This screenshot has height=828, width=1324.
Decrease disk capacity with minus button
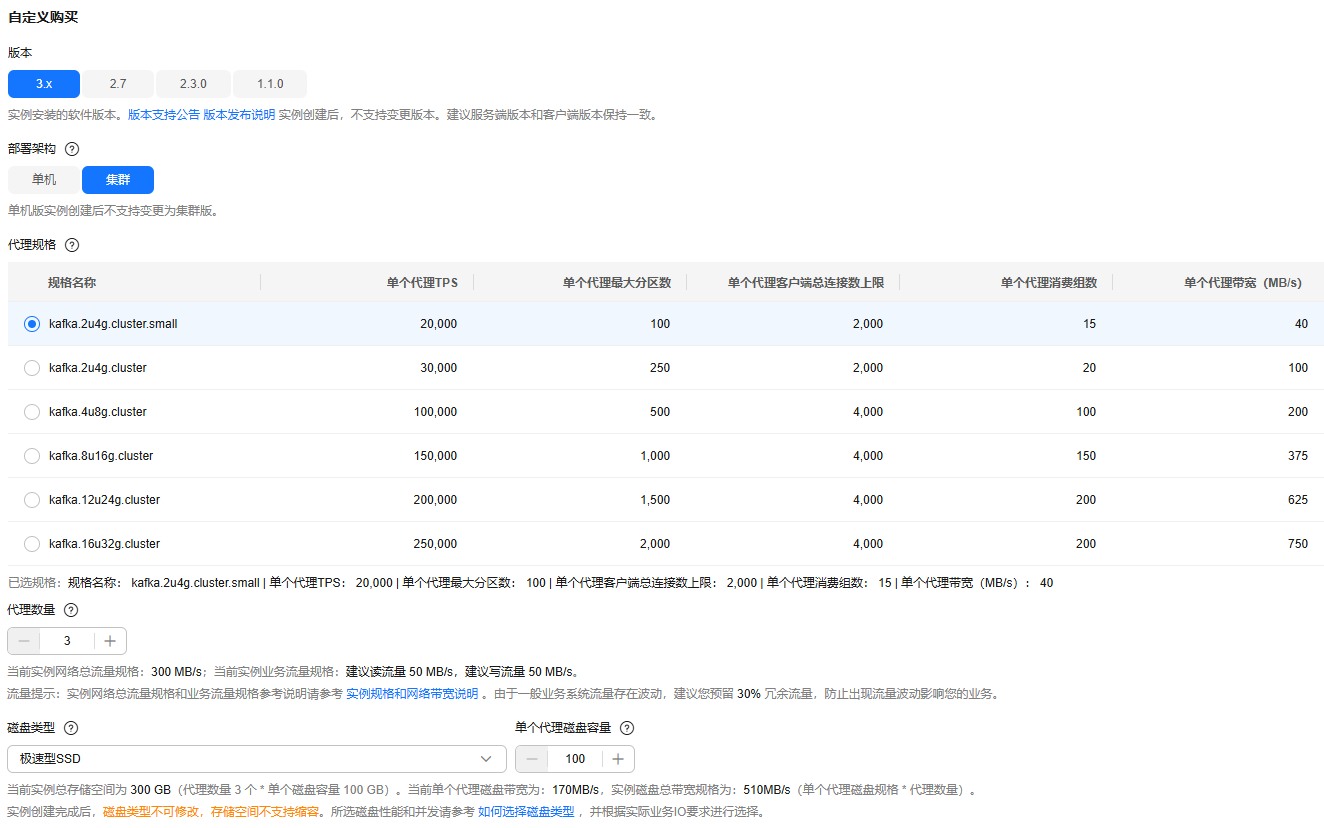pyautogui.click(x=532, y=759)
